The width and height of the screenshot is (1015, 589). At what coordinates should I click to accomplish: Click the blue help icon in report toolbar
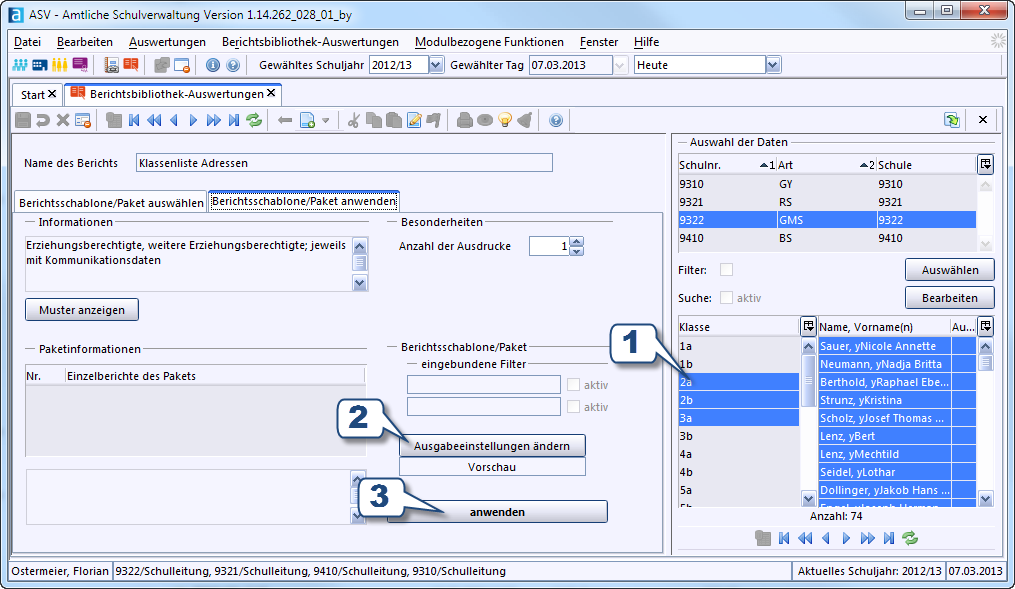point(555,120)
